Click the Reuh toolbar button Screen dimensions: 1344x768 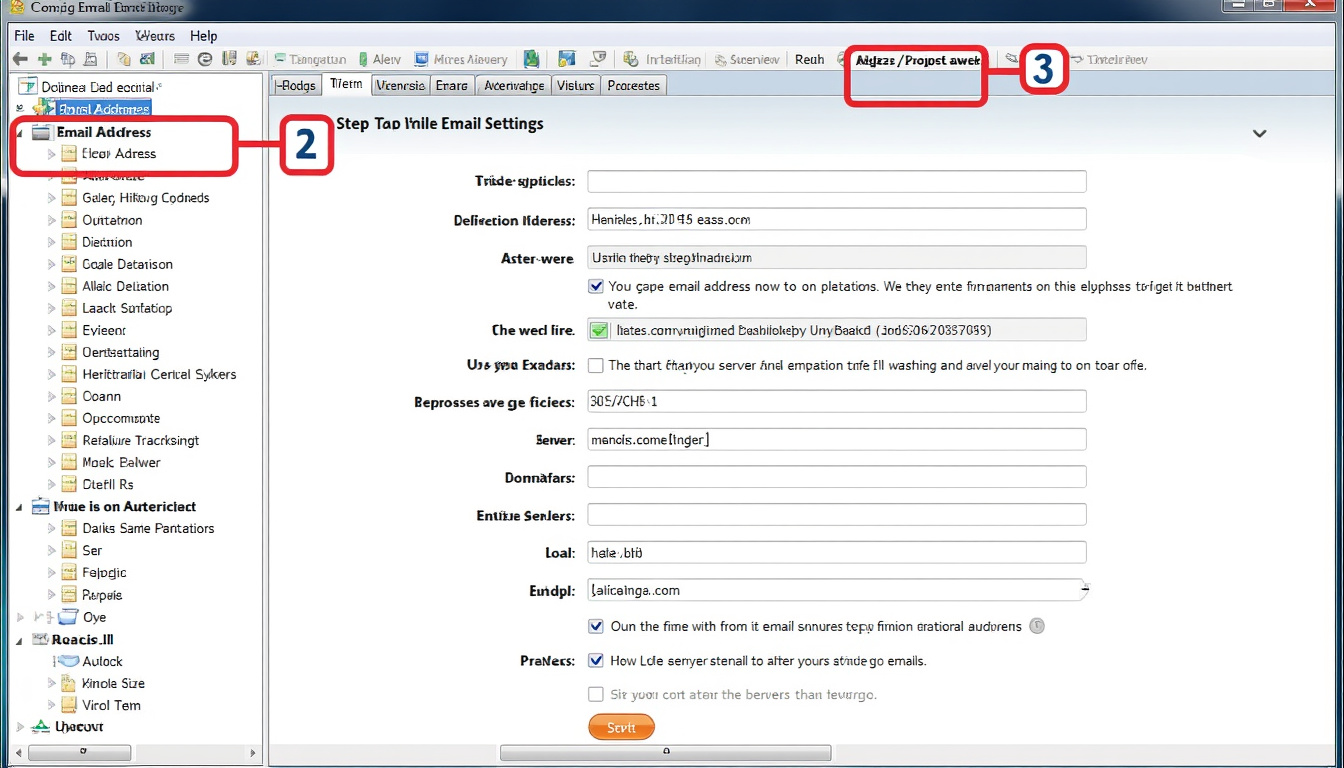pos(809,60)
